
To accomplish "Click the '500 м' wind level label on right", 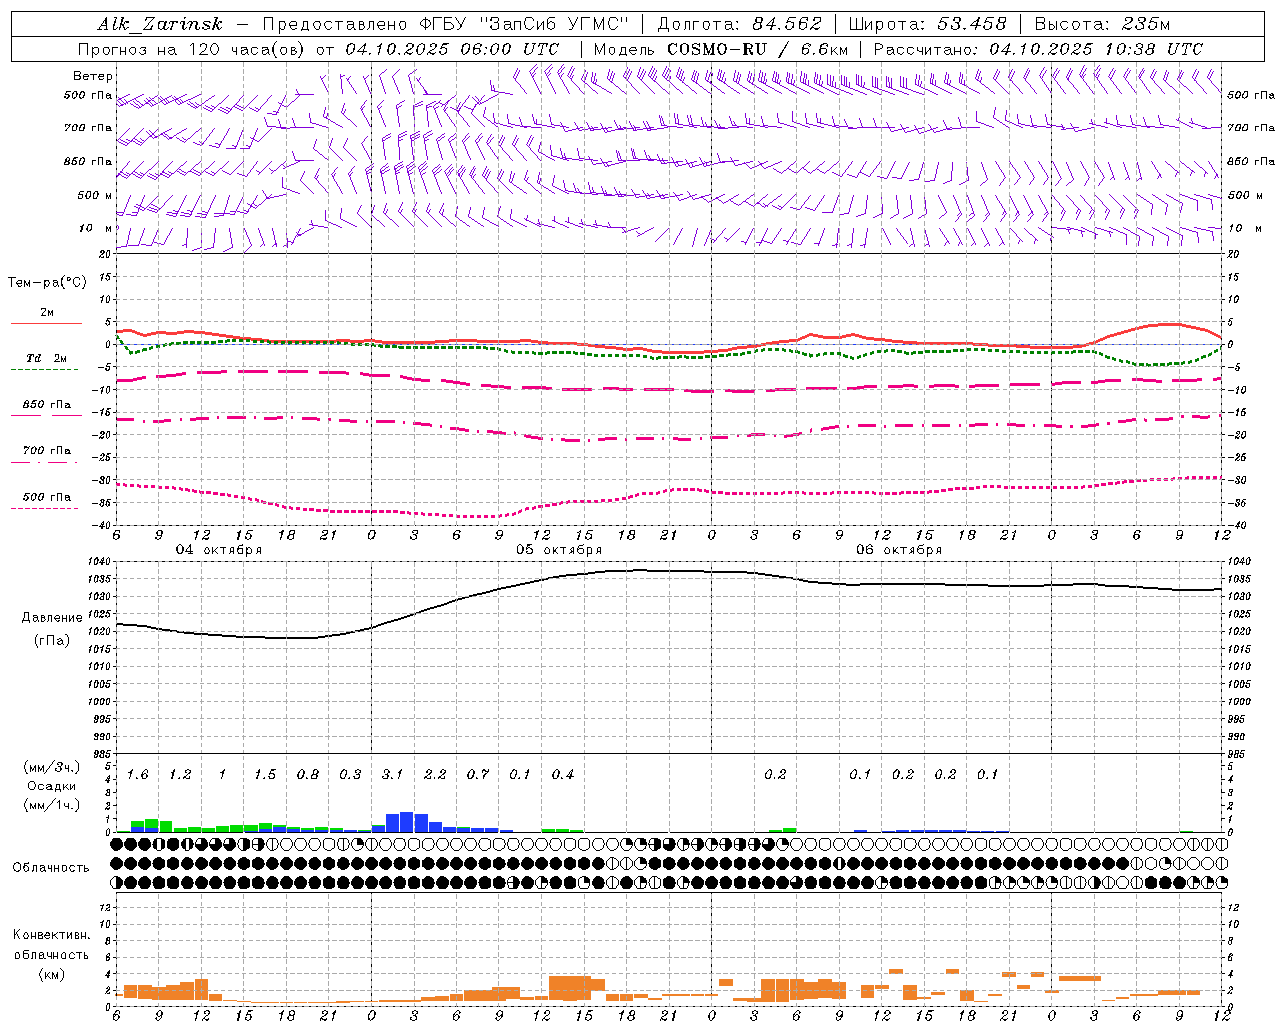I will point(1244,195).
